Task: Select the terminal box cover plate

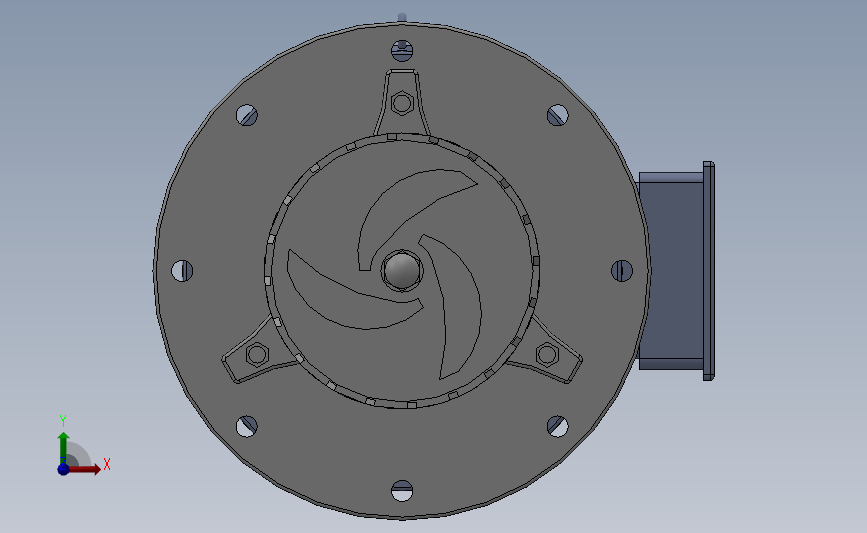Action: [x=709, y=270]
